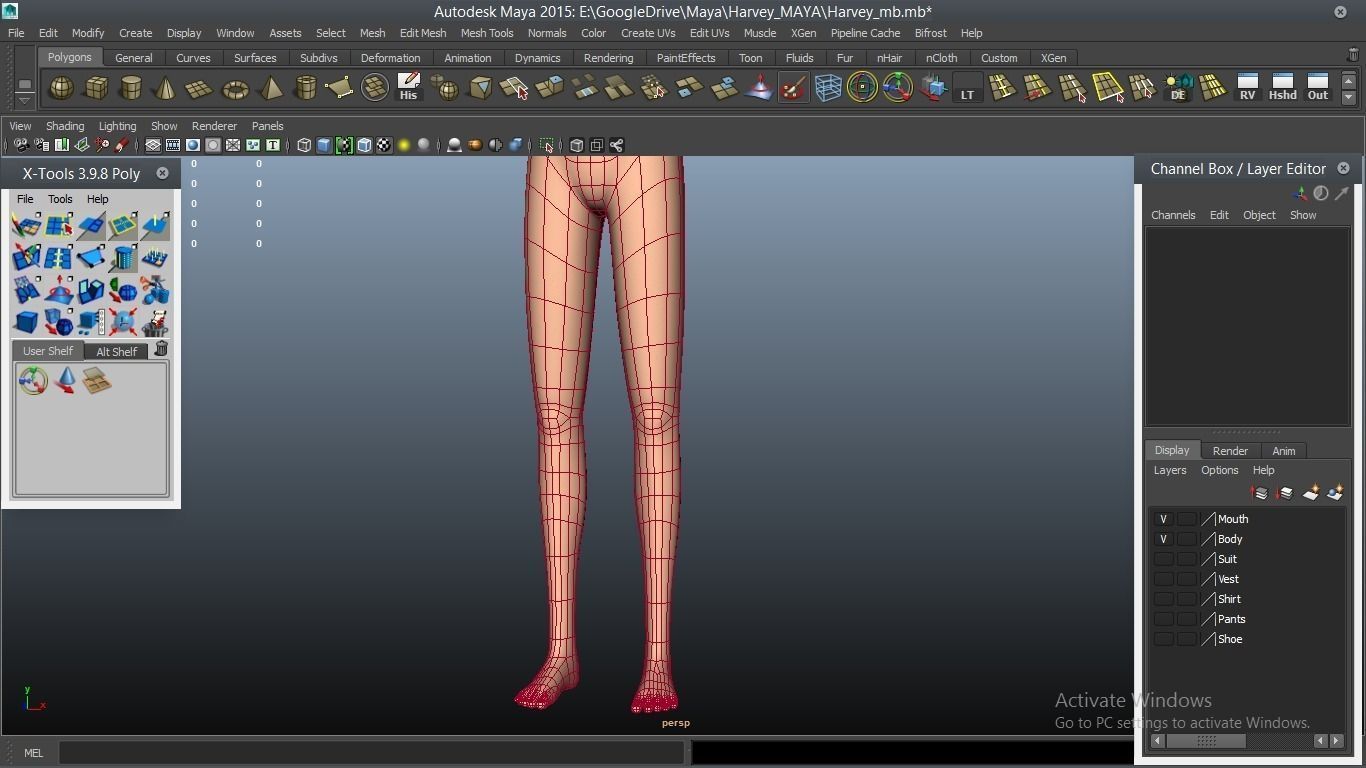This screenshot has height=768, width=1366.
Task: Create a polygon pipe from the shelf
Action: [x=305, y=88]
